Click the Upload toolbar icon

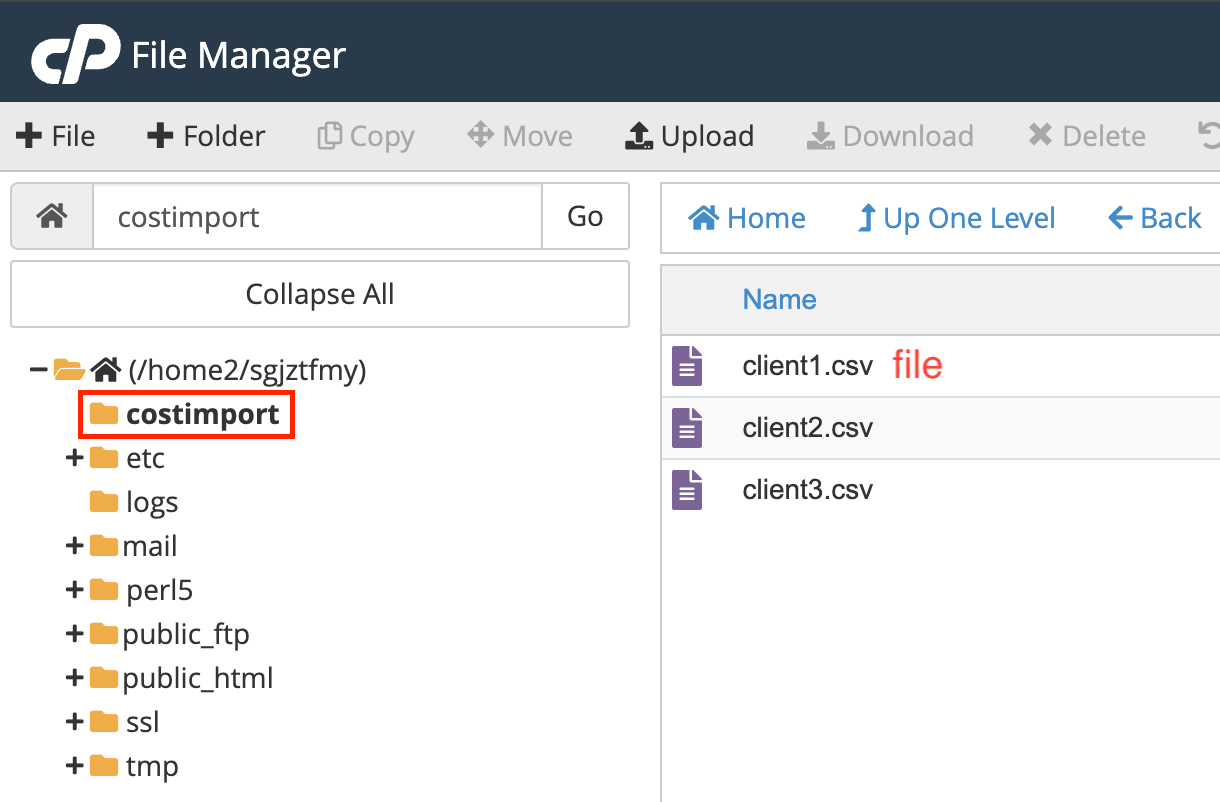click(639, 136)
